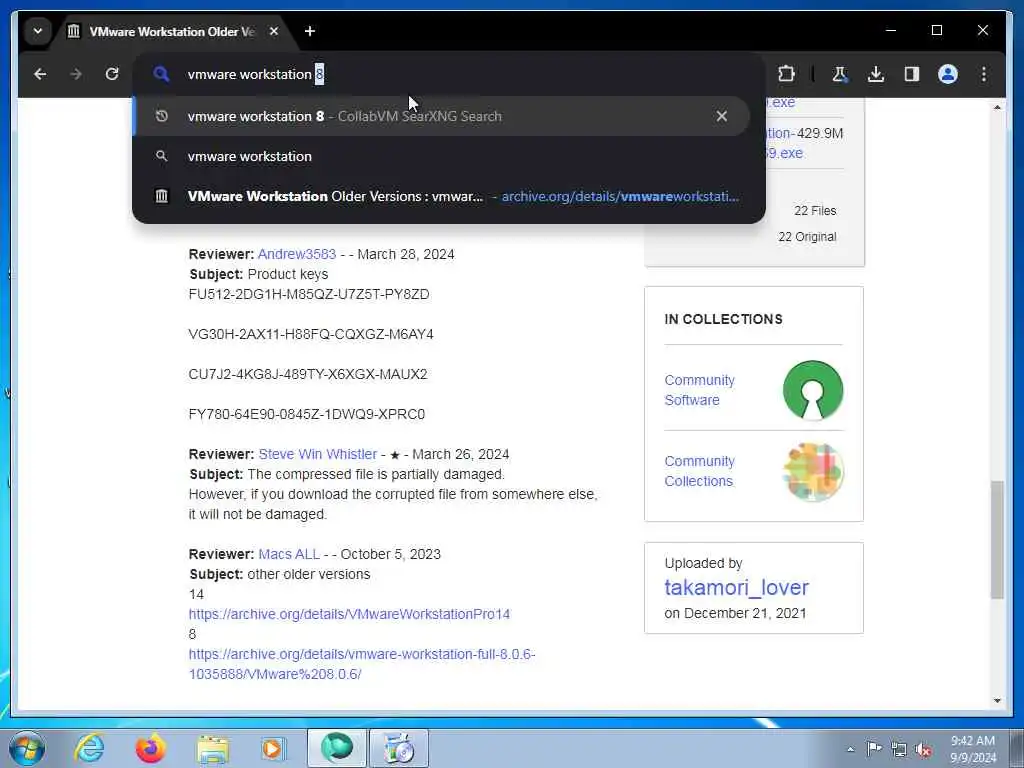The height and width of the screenshot is (768, 1024).
Task: Reload the page with the refresh icon
Action: [x=112, y=74]
